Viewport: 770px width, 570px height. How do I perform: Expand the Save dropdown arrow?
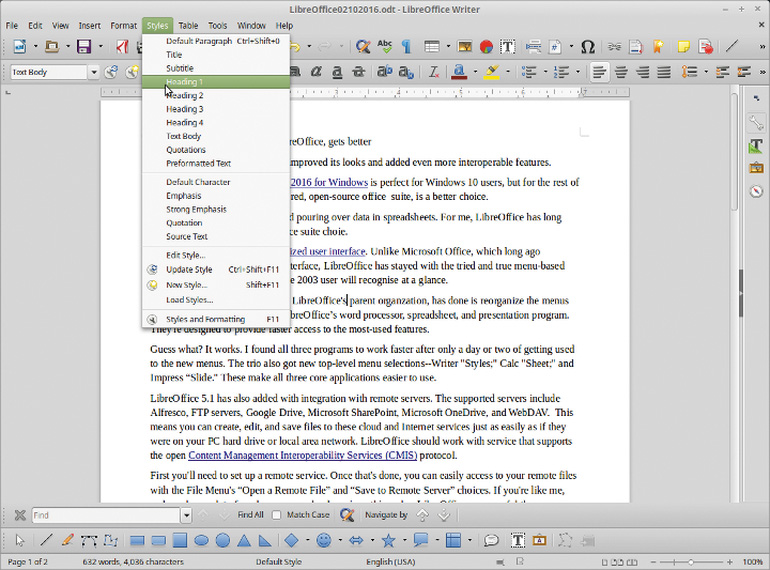click(100, 47)
